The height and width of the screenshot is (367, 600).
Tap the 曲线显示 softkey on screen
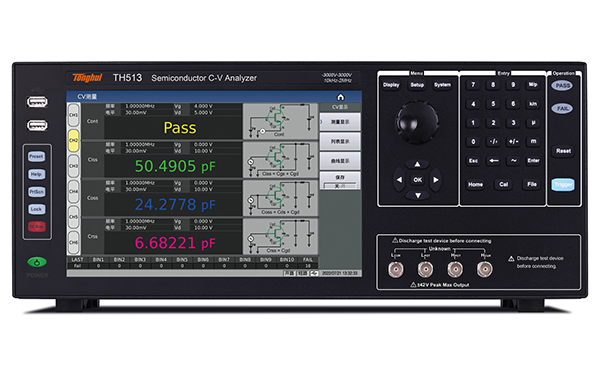[340, 161]
